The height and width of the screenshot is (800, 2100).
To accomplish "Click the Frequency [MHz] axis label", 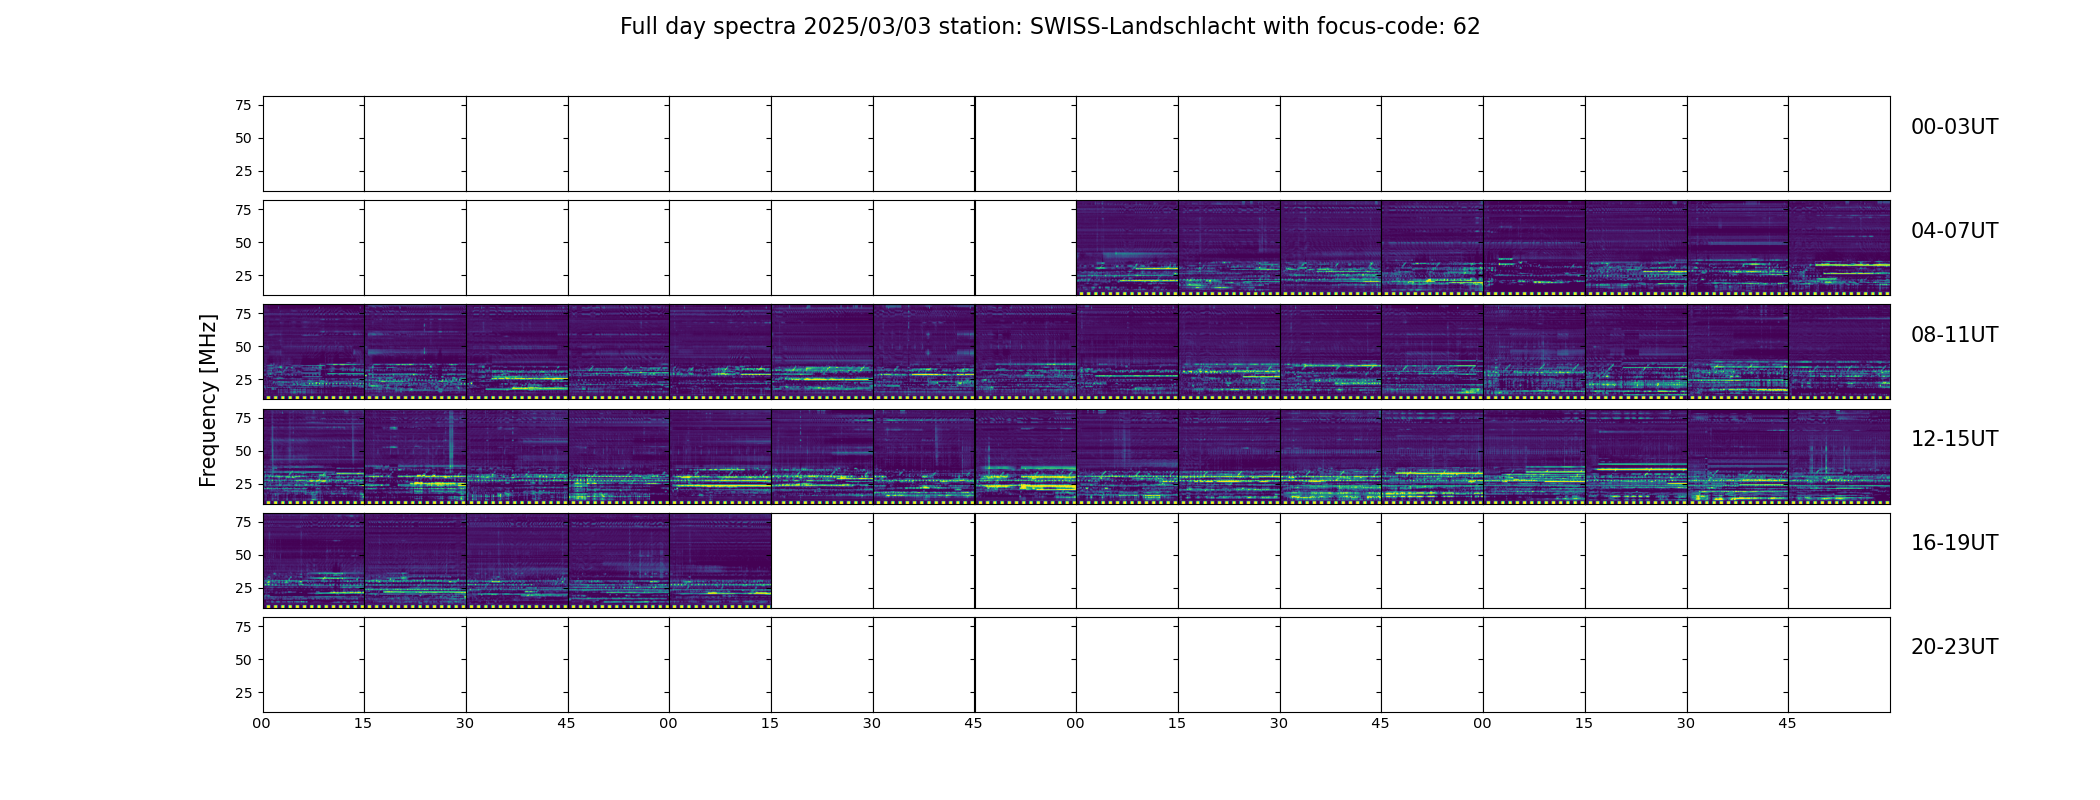I will click(208, 400).
